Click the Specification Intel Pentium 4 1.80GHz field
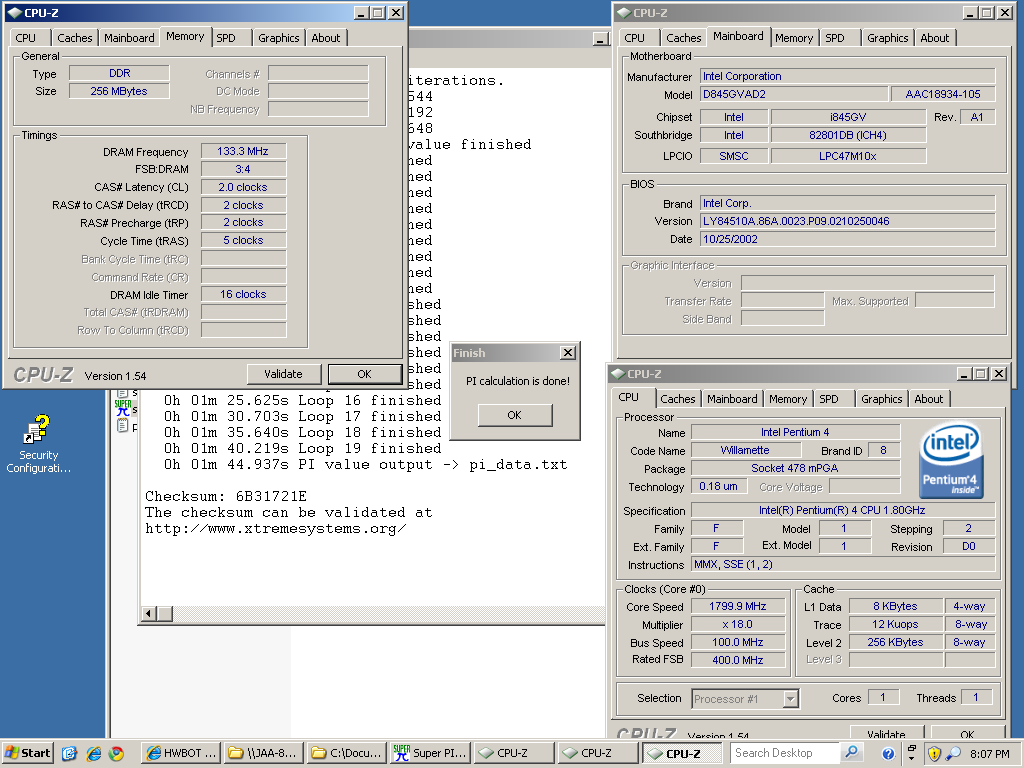The height and width of the screenshot is (768, 1024). point(842,511)
